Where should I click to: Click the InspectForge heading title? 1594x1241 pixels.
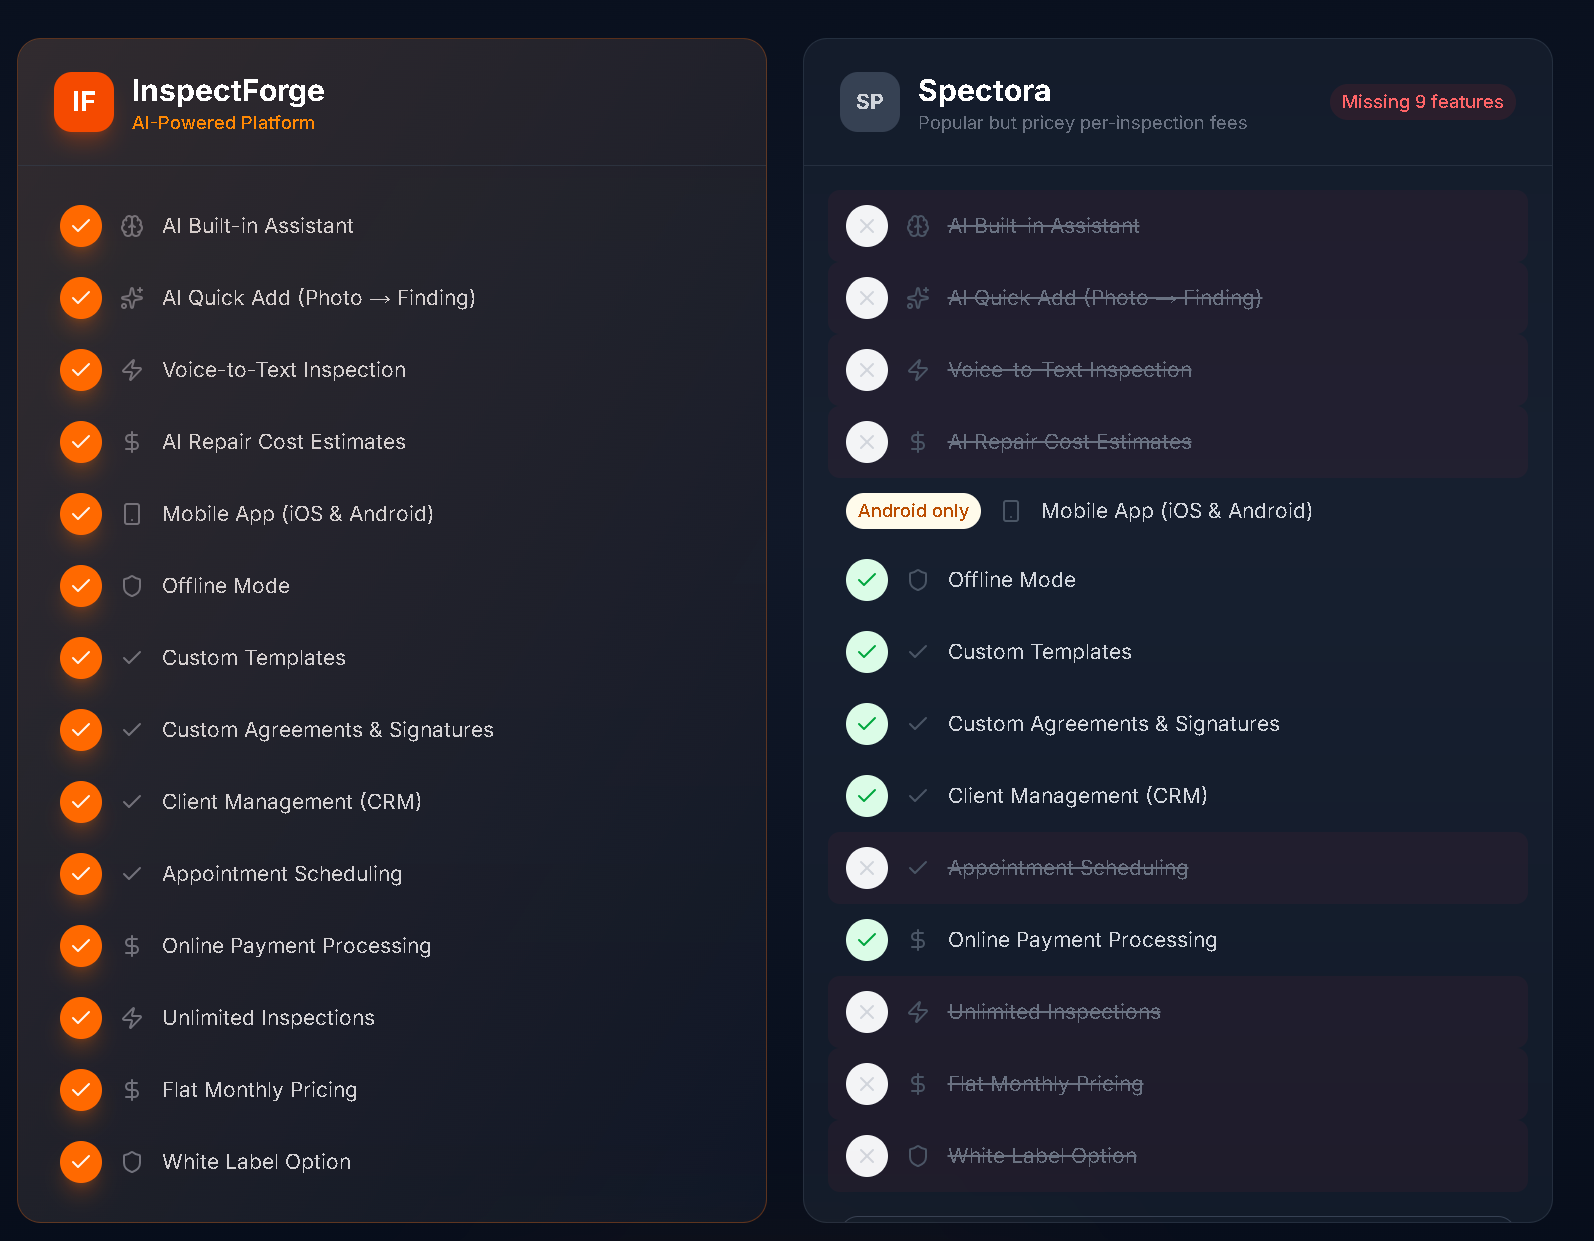(x=228, y=91)
